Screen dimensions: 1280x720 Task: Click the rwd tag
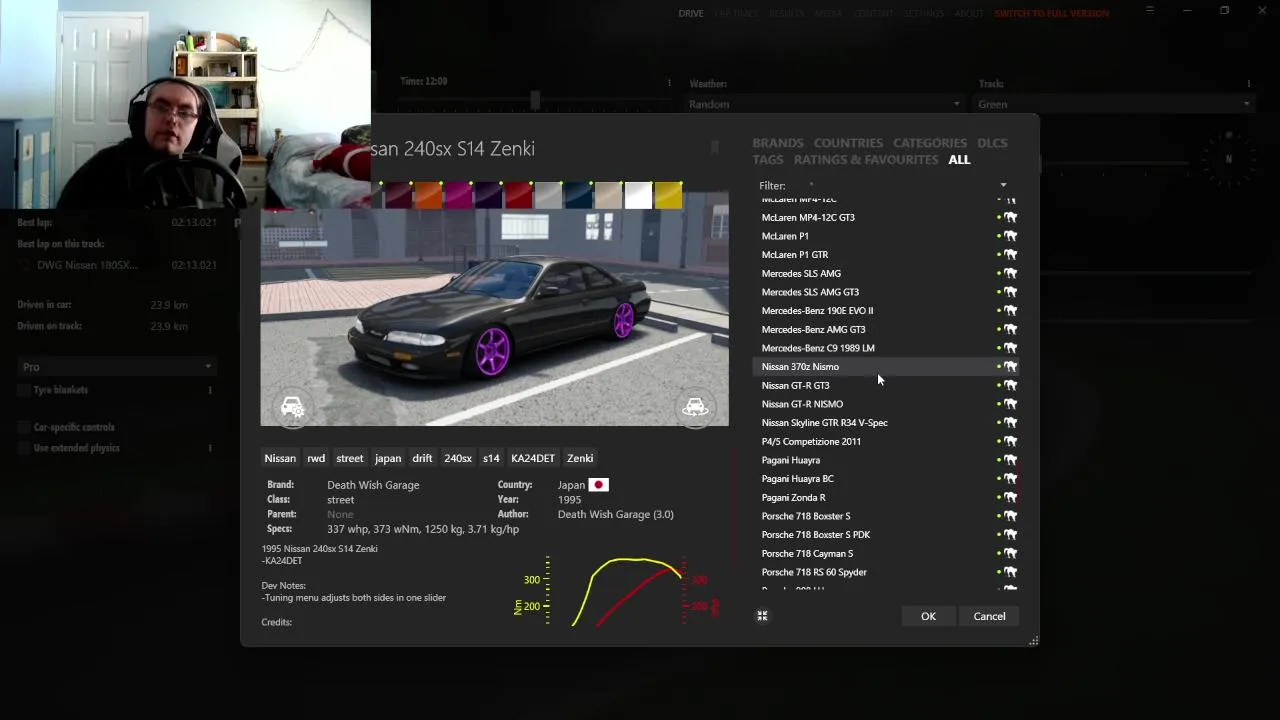[316, 458]
